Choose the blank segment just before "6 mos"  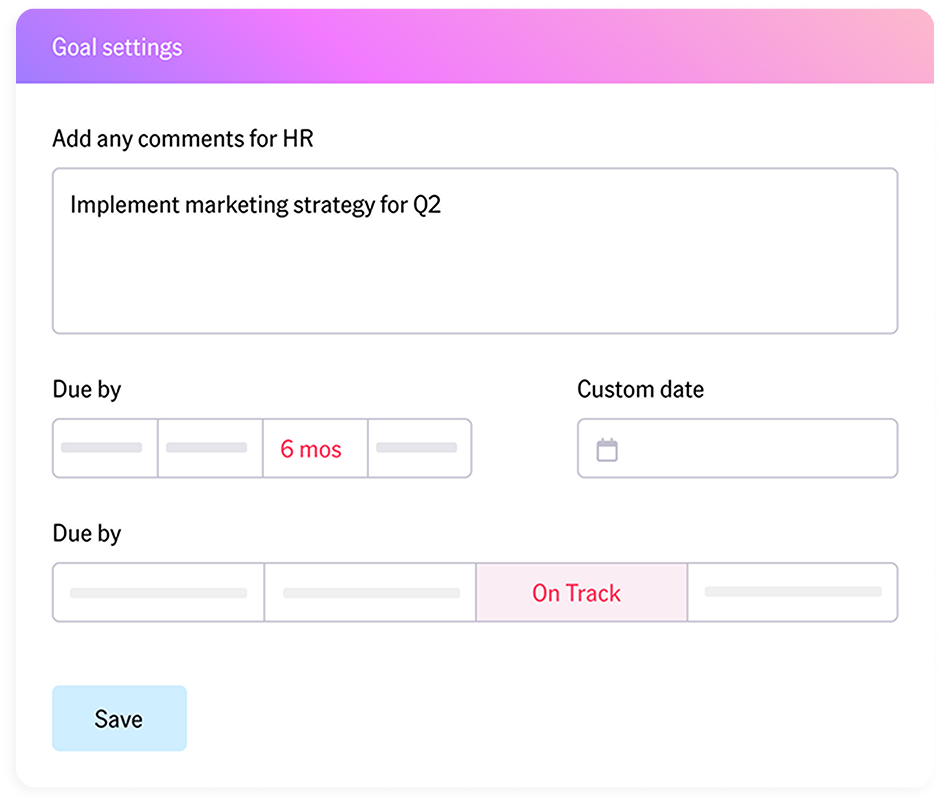click(210, 449)
